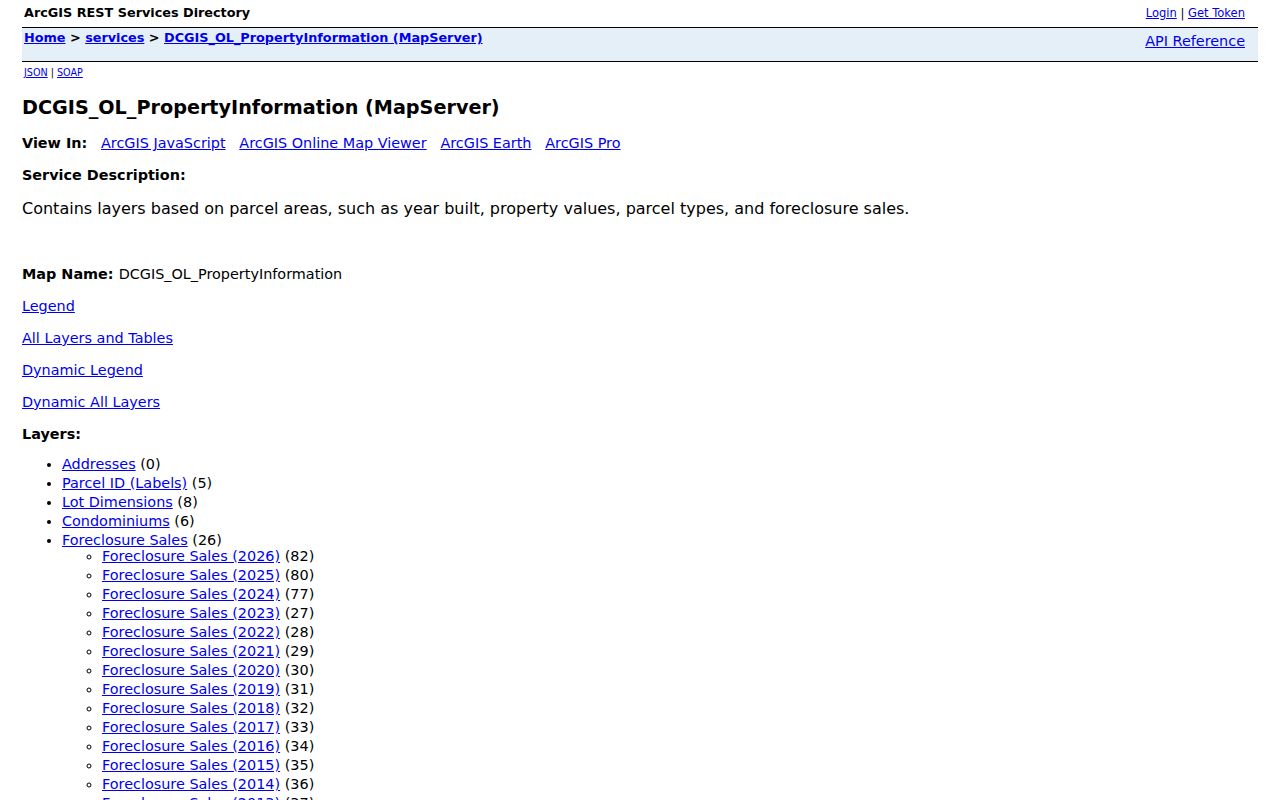Open the map in ArcGIS JavaScript
Screen dimensions: 1280x800
tap(163, 143)
